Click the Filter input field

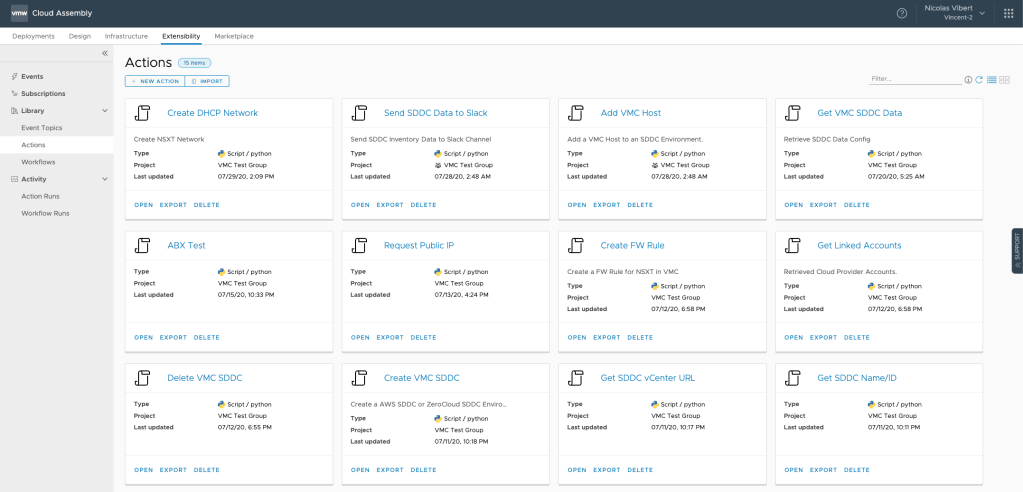914,79
